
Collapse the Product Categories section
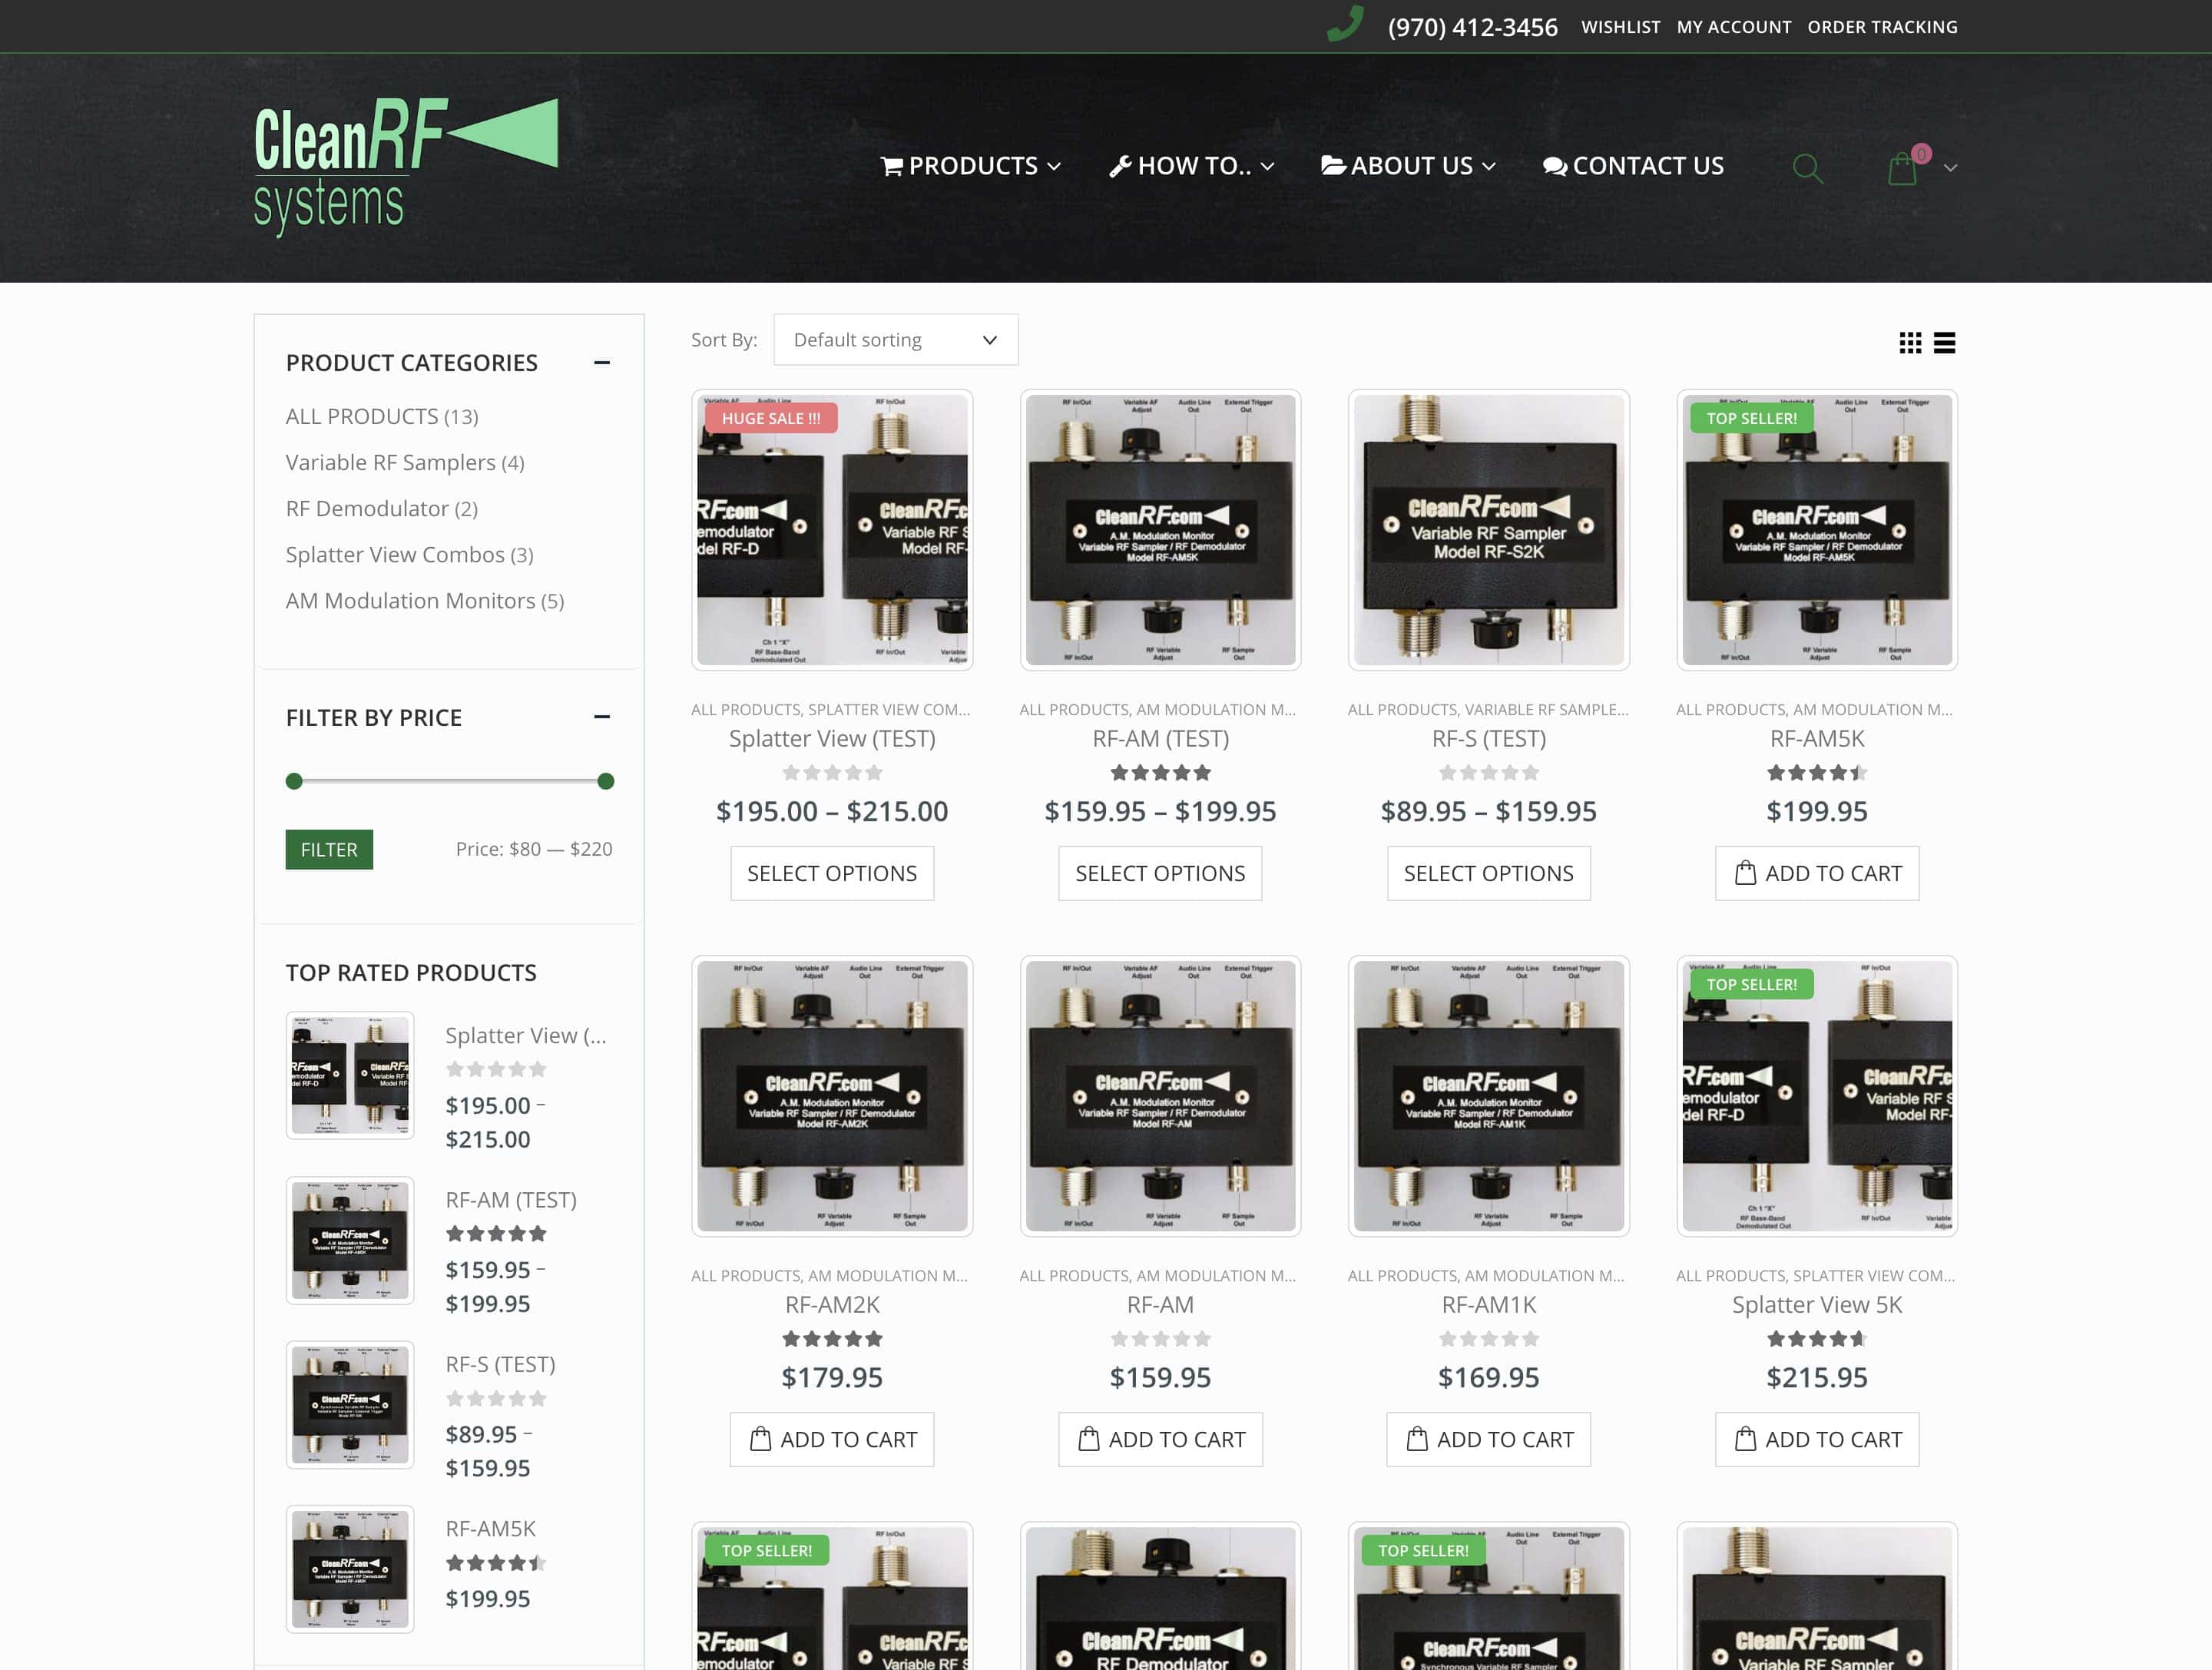(x=601, y=362)
